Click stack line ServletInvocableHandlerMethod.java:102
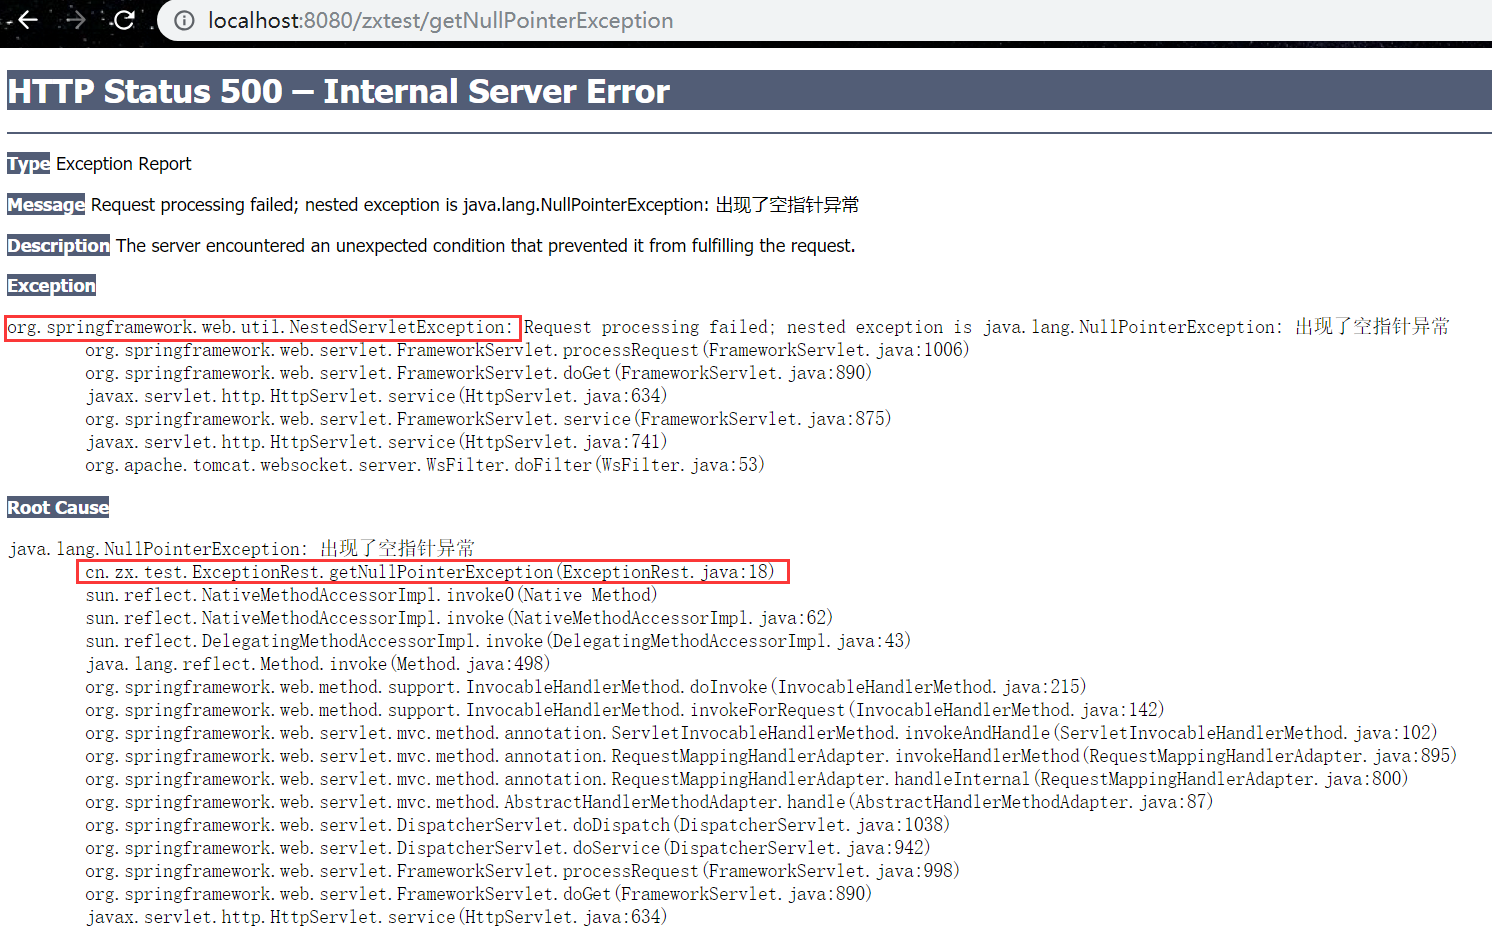Screen dimensions: 1492x929 [x=761, y=733]
